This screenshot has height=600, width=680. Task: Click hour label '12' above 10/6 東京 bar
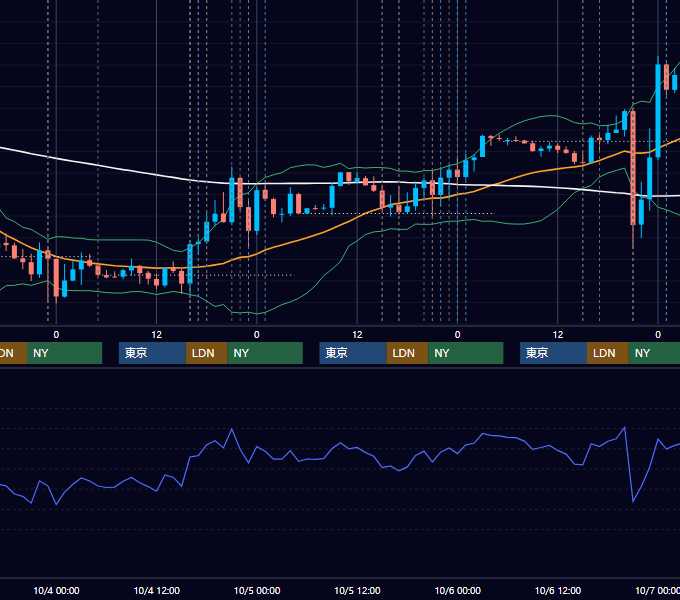pyautogui.click(x=558, y=335)
